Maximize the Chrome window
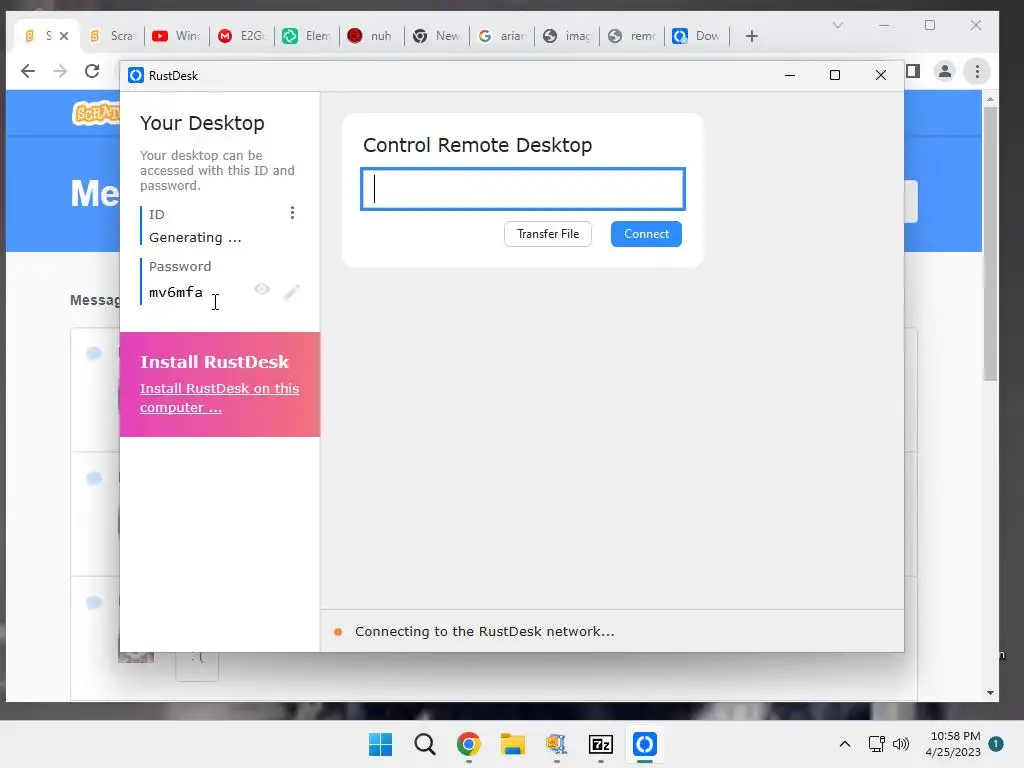Image resolution: width=1024 pixels, height=768 pixels. point(930,25)
